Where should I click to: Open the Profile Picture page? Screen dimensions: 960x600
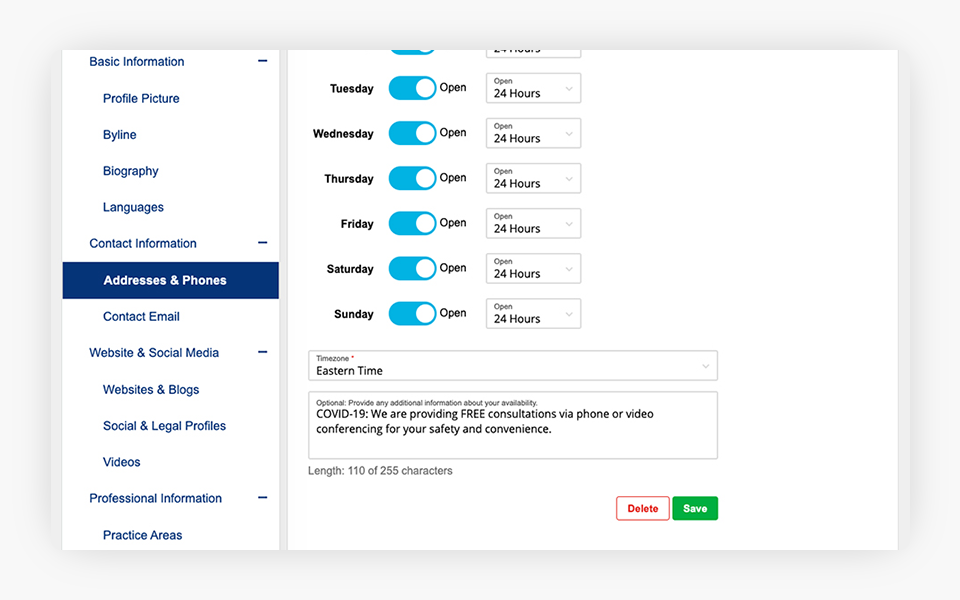click(x=141, y=98)
